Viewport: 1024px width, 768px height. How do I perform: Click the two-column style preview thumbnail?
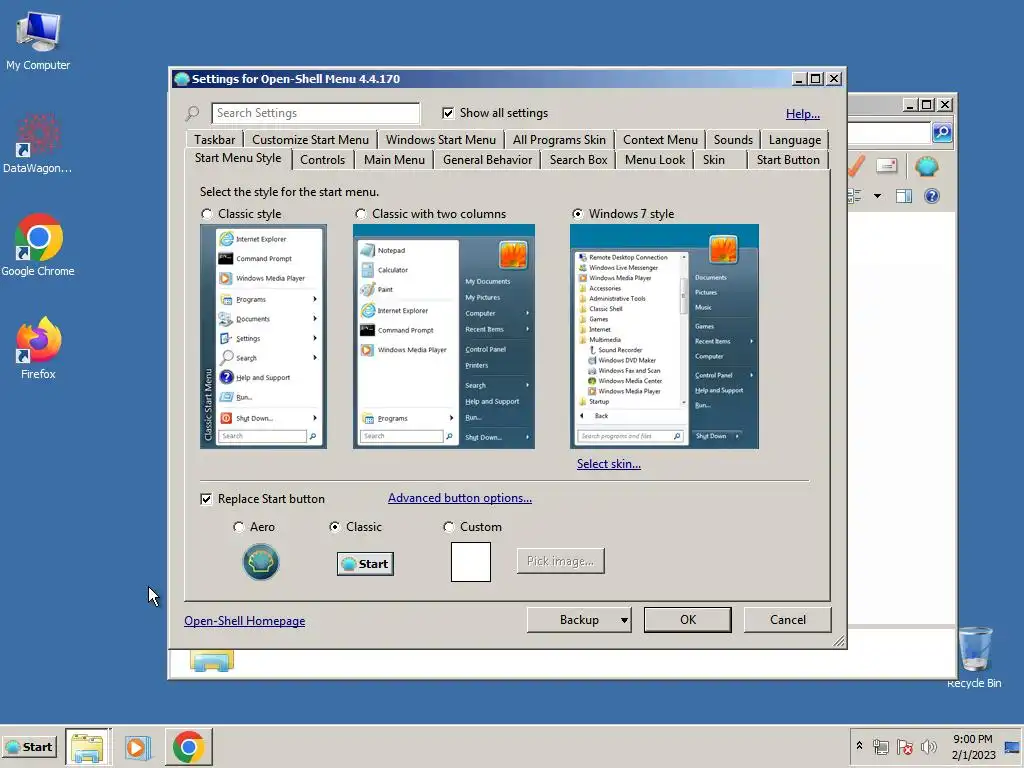click(444, 336)
